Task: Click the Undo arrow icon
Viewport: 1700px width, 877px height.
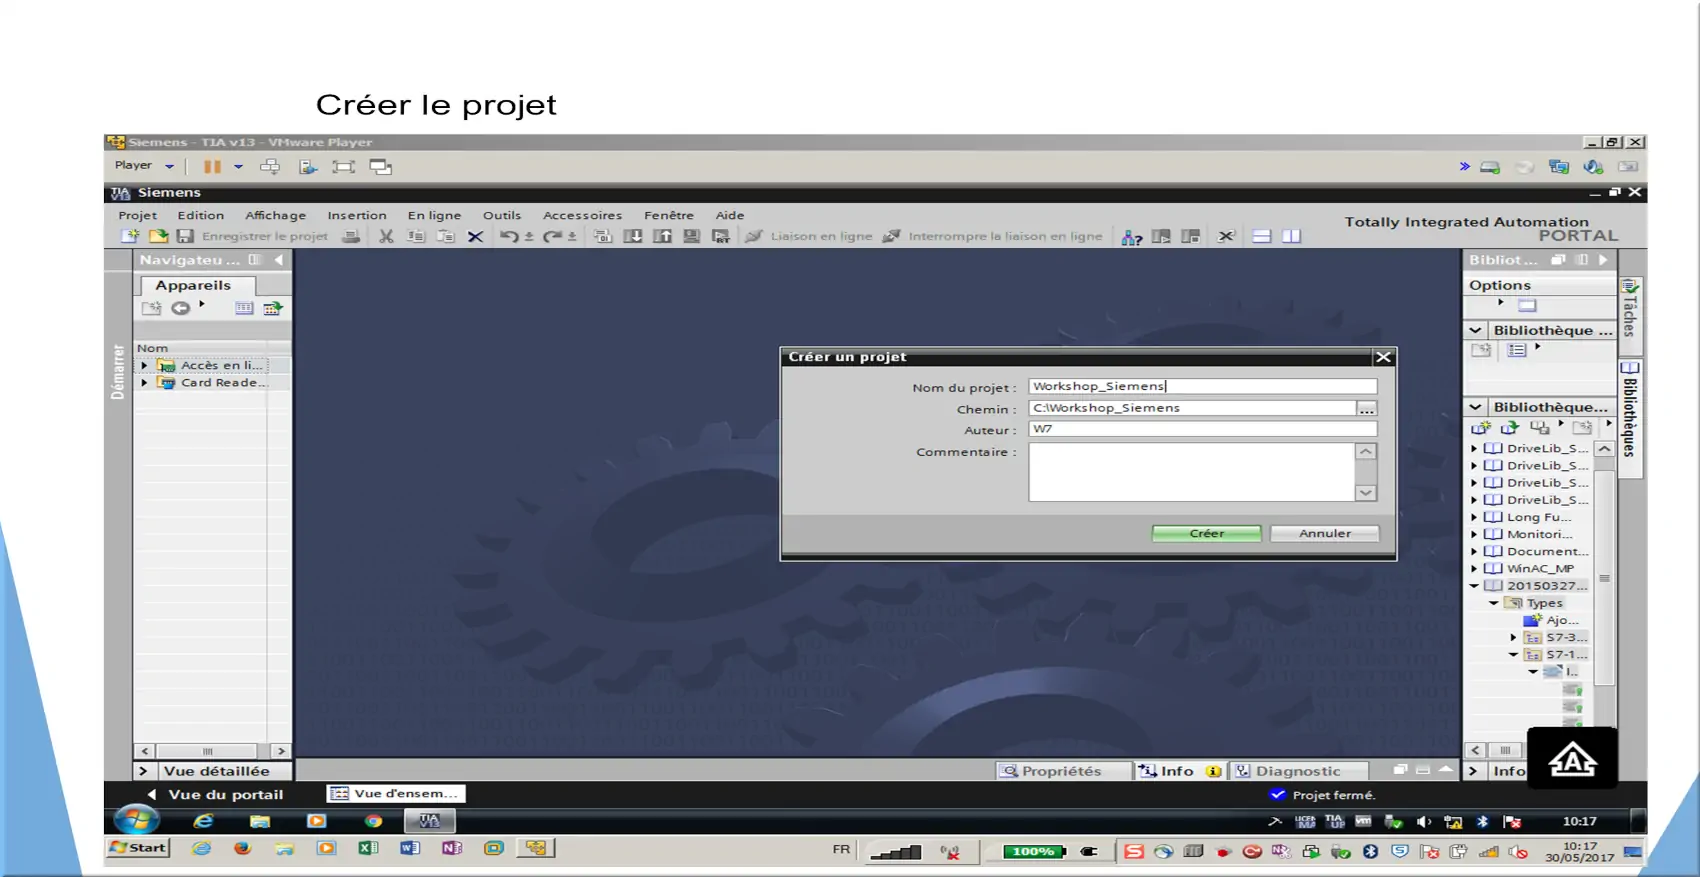Action: [x=510, y=236]
